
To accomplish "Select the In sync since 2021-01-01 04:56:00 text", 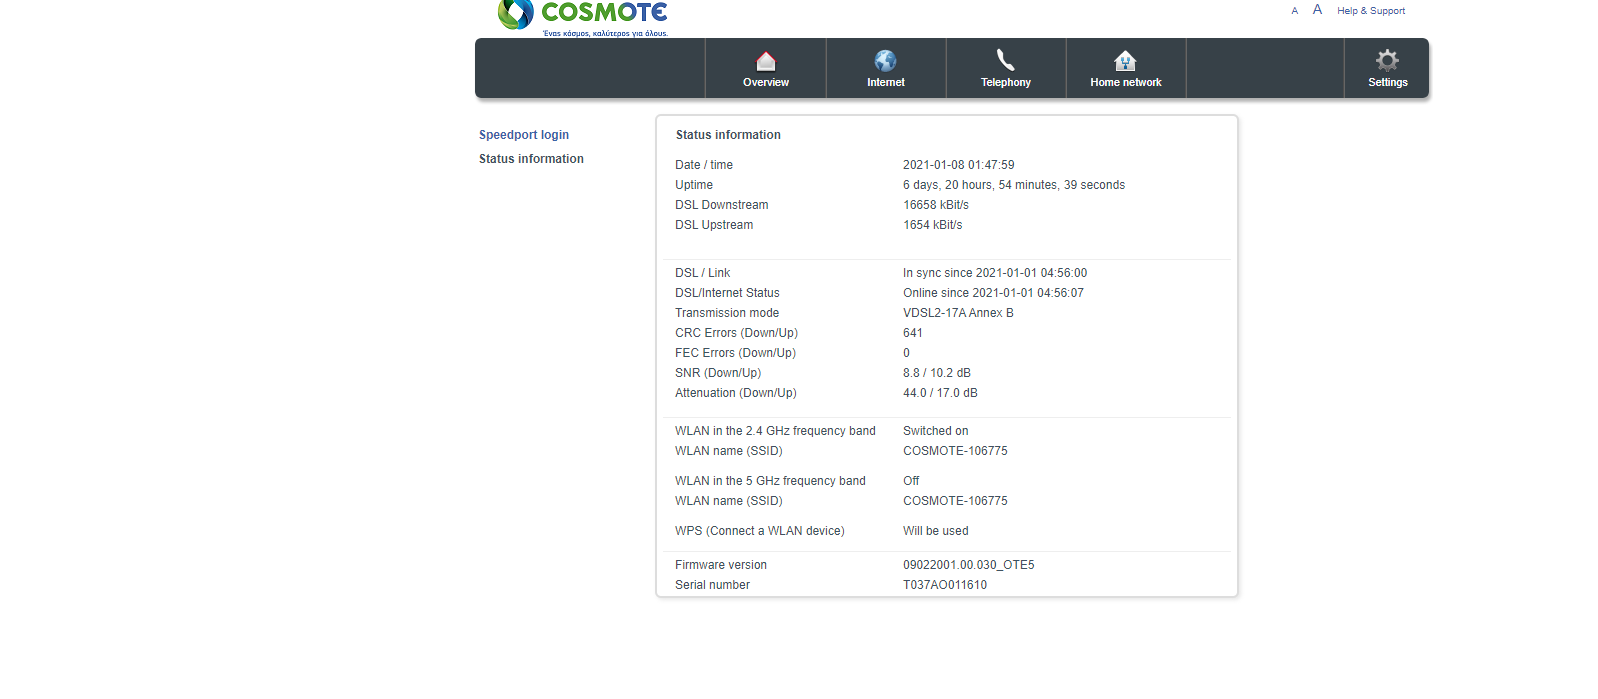I will pos(995,273).
